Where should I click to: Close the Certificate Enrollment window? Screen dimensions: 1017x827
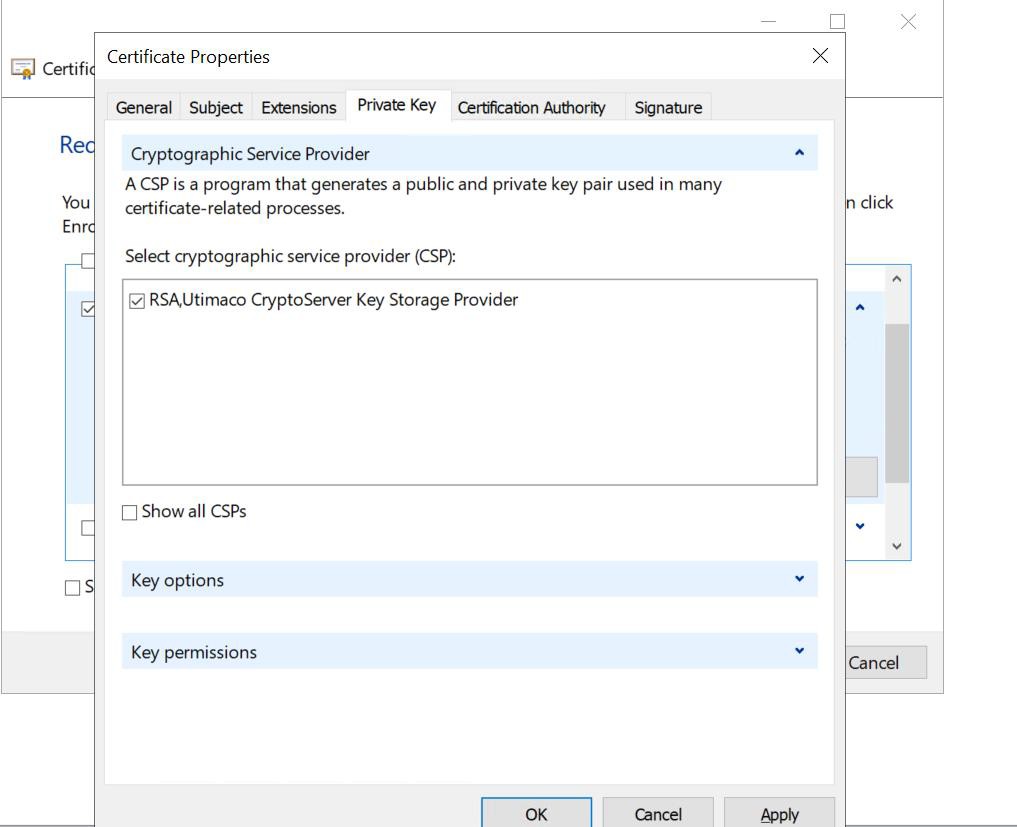pos(908,21)
